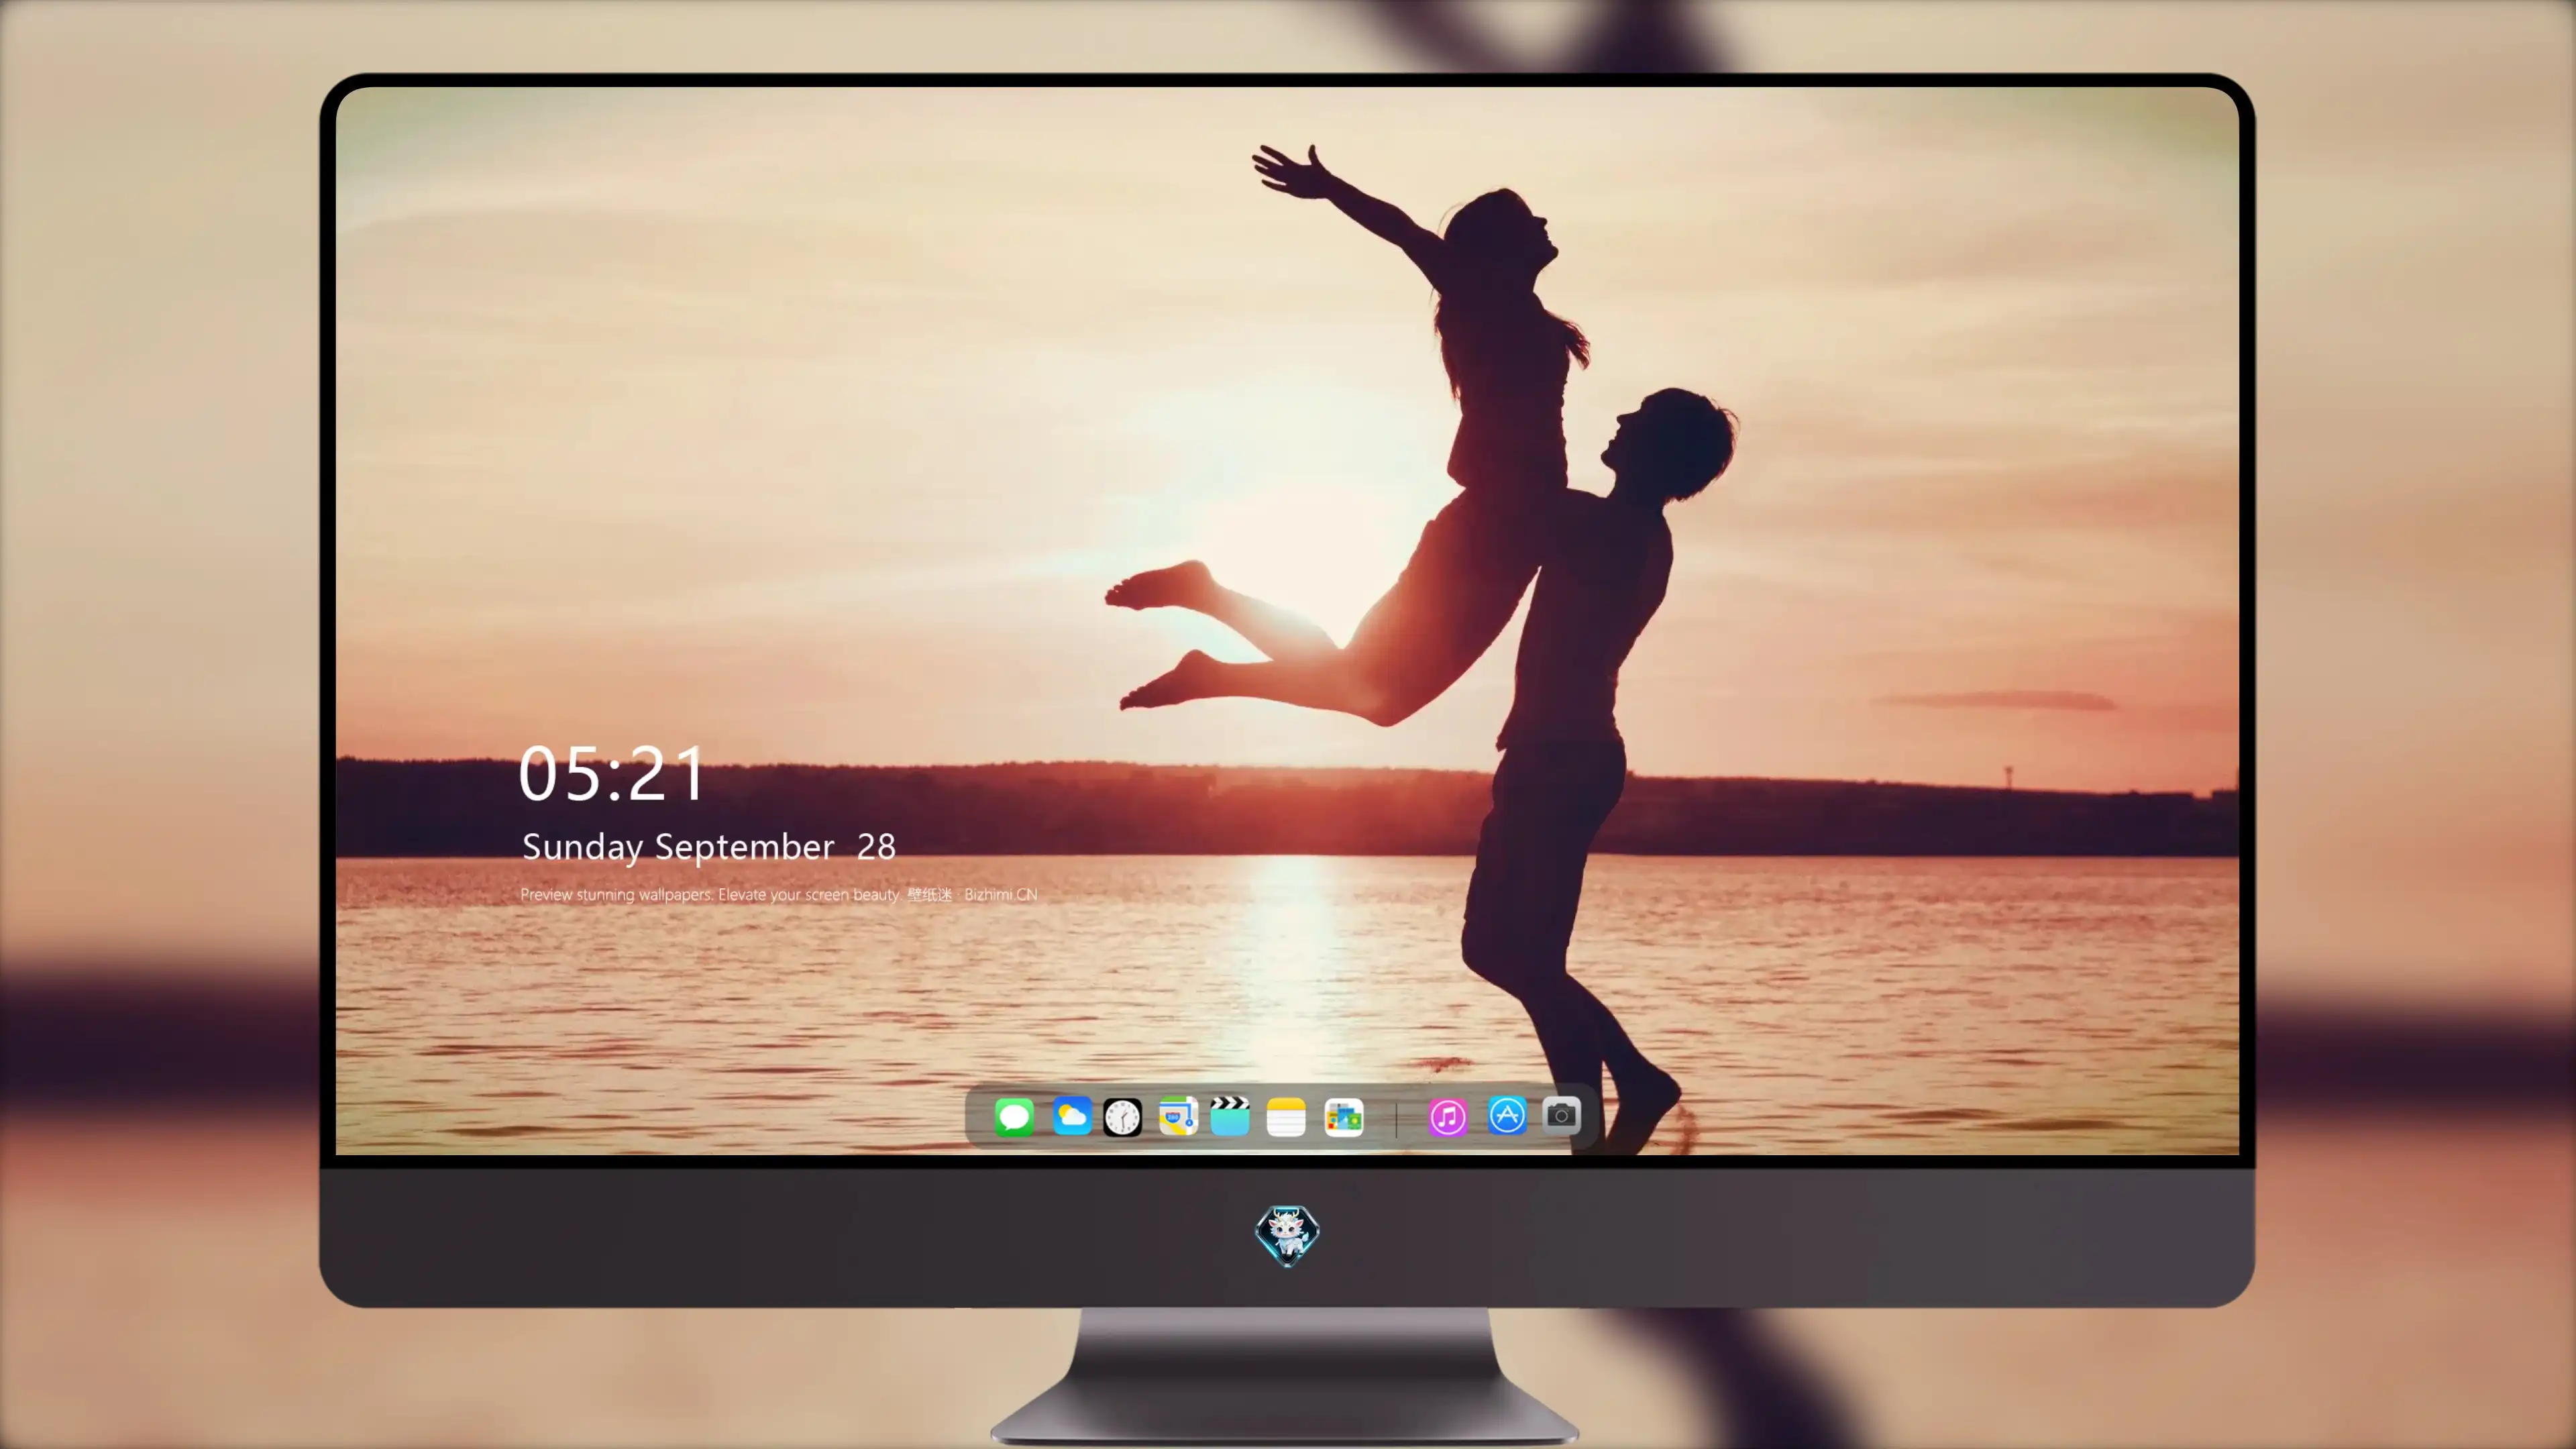The image size is (2576, 1449).
Task: Launch iTunes Store music note icon
Action: click(x=1447, y=1116)
